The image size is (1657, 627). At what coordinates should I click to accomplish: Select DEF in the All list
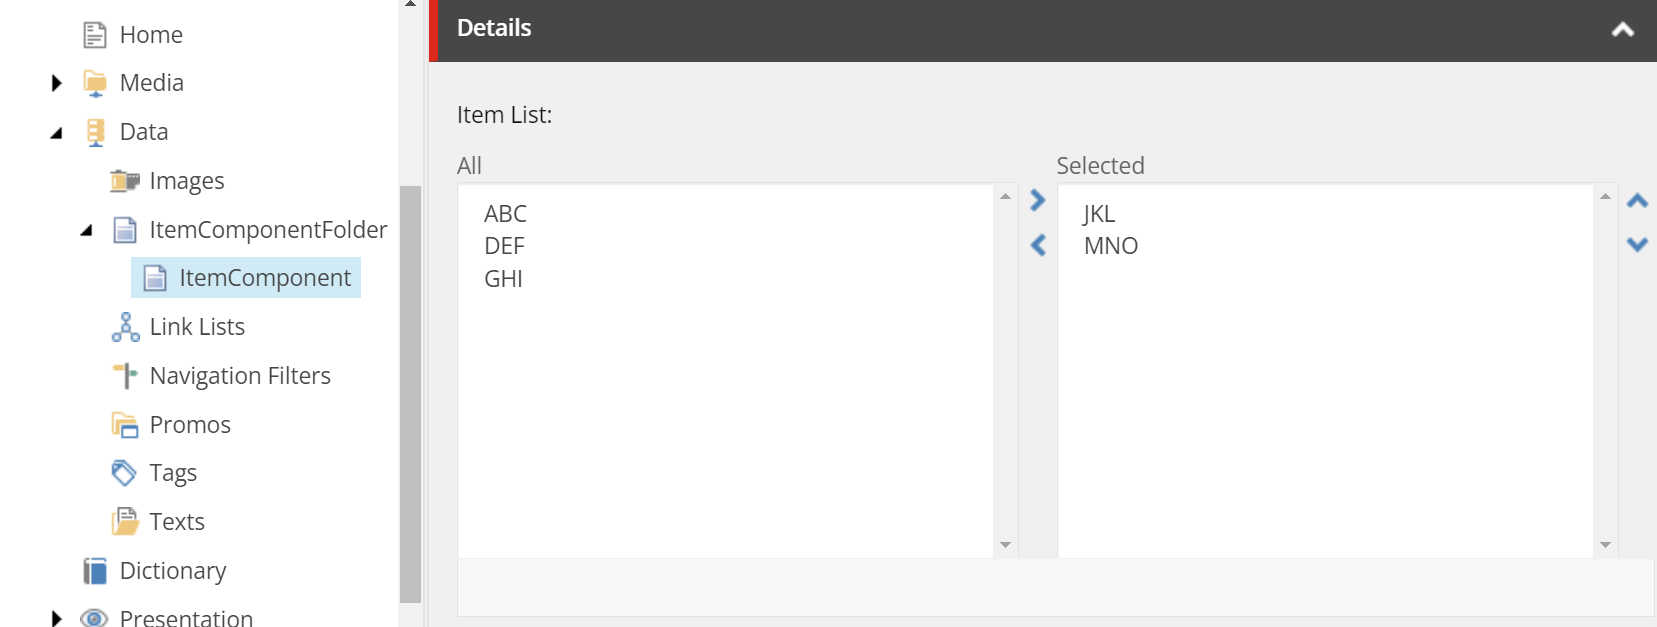[x=504, y=246]
